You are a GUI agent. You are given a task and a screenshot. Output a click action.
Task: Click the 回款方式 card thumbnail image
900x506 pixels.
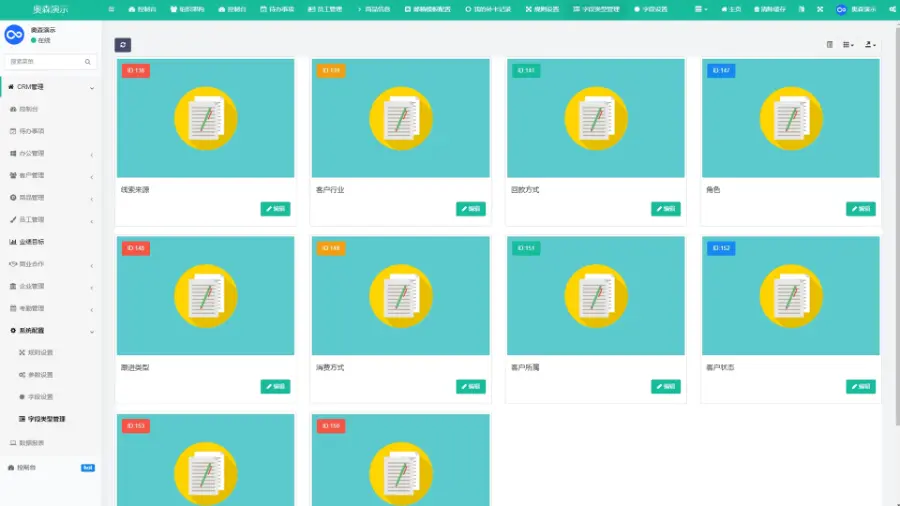coord(596,118)
